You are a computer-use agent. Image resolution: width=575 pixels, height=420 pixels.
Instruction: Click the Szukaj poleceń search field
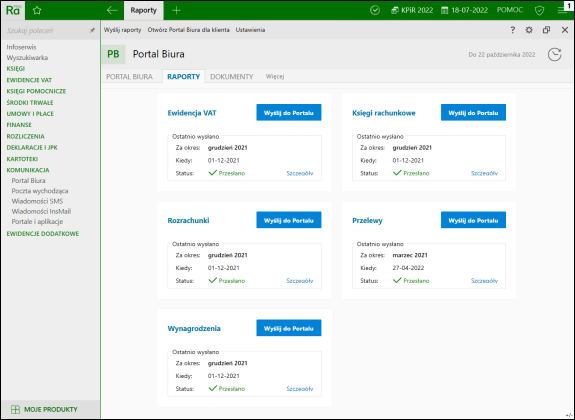tap(46, 30)
